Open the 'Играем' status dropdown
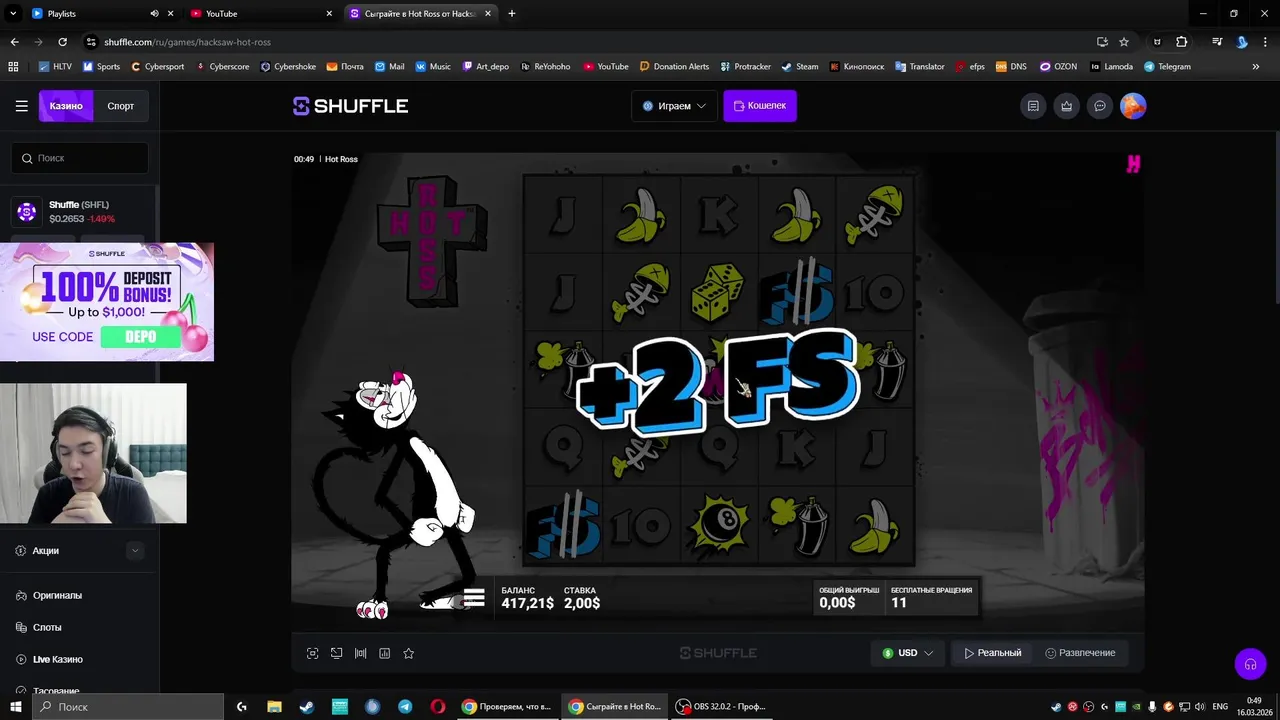 click(675, 106)
